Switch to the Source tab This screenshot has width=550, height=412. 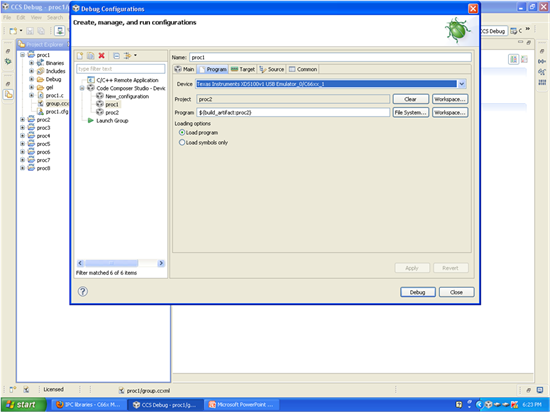click(272, 69)
